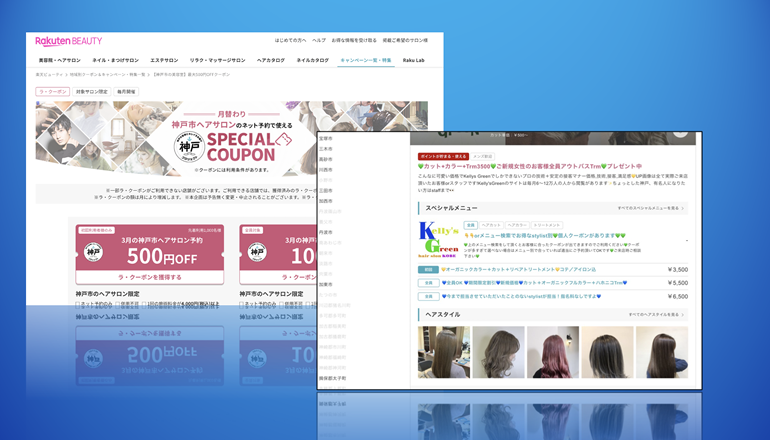Open third hairstyle photo, pink-red hair

[553, 352]
